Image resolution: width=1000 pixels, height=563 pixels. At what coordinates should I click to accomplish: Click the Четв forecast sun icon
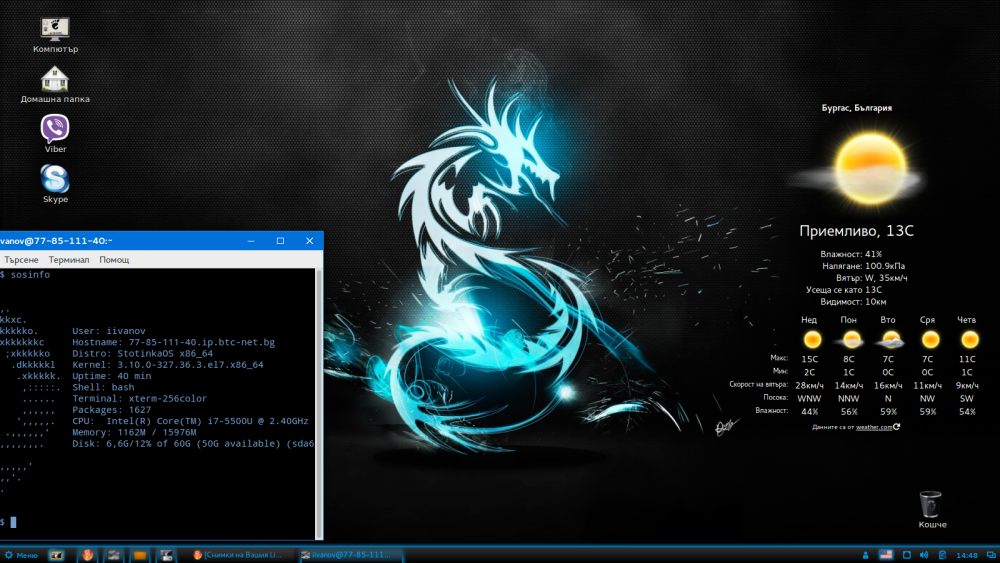[x=969, y=340]
